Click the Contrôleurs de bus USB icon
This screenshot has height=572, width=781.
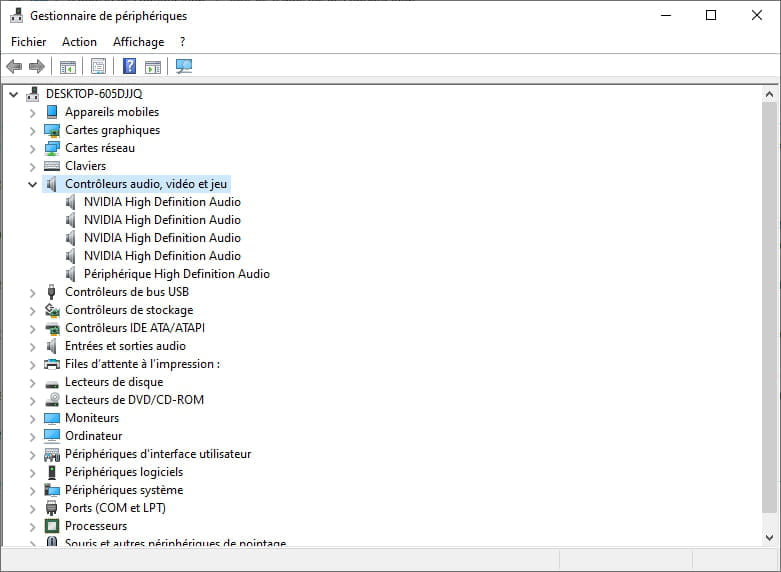point(52,292)
